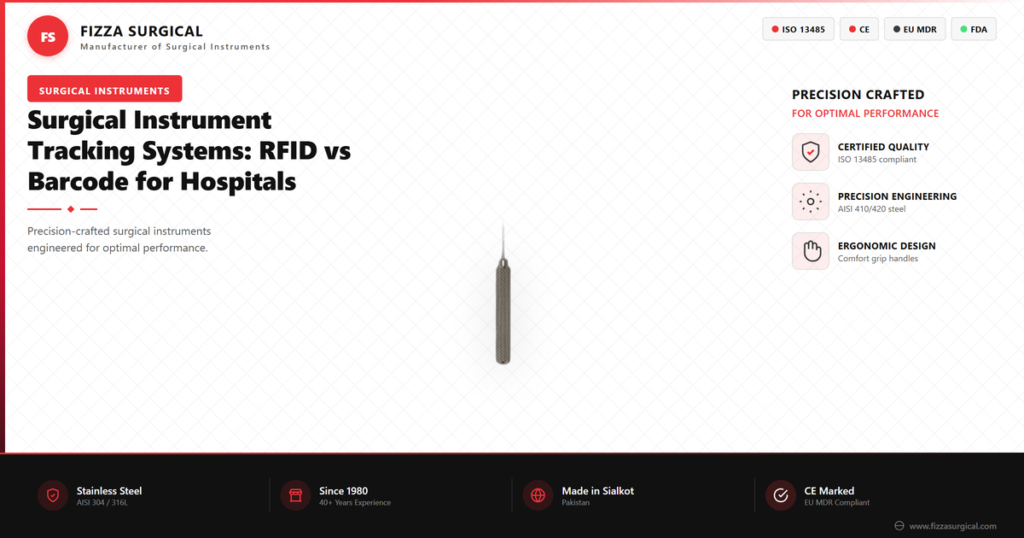Click the CERTIFIED QUALITY label

click(x=884, y=148)
